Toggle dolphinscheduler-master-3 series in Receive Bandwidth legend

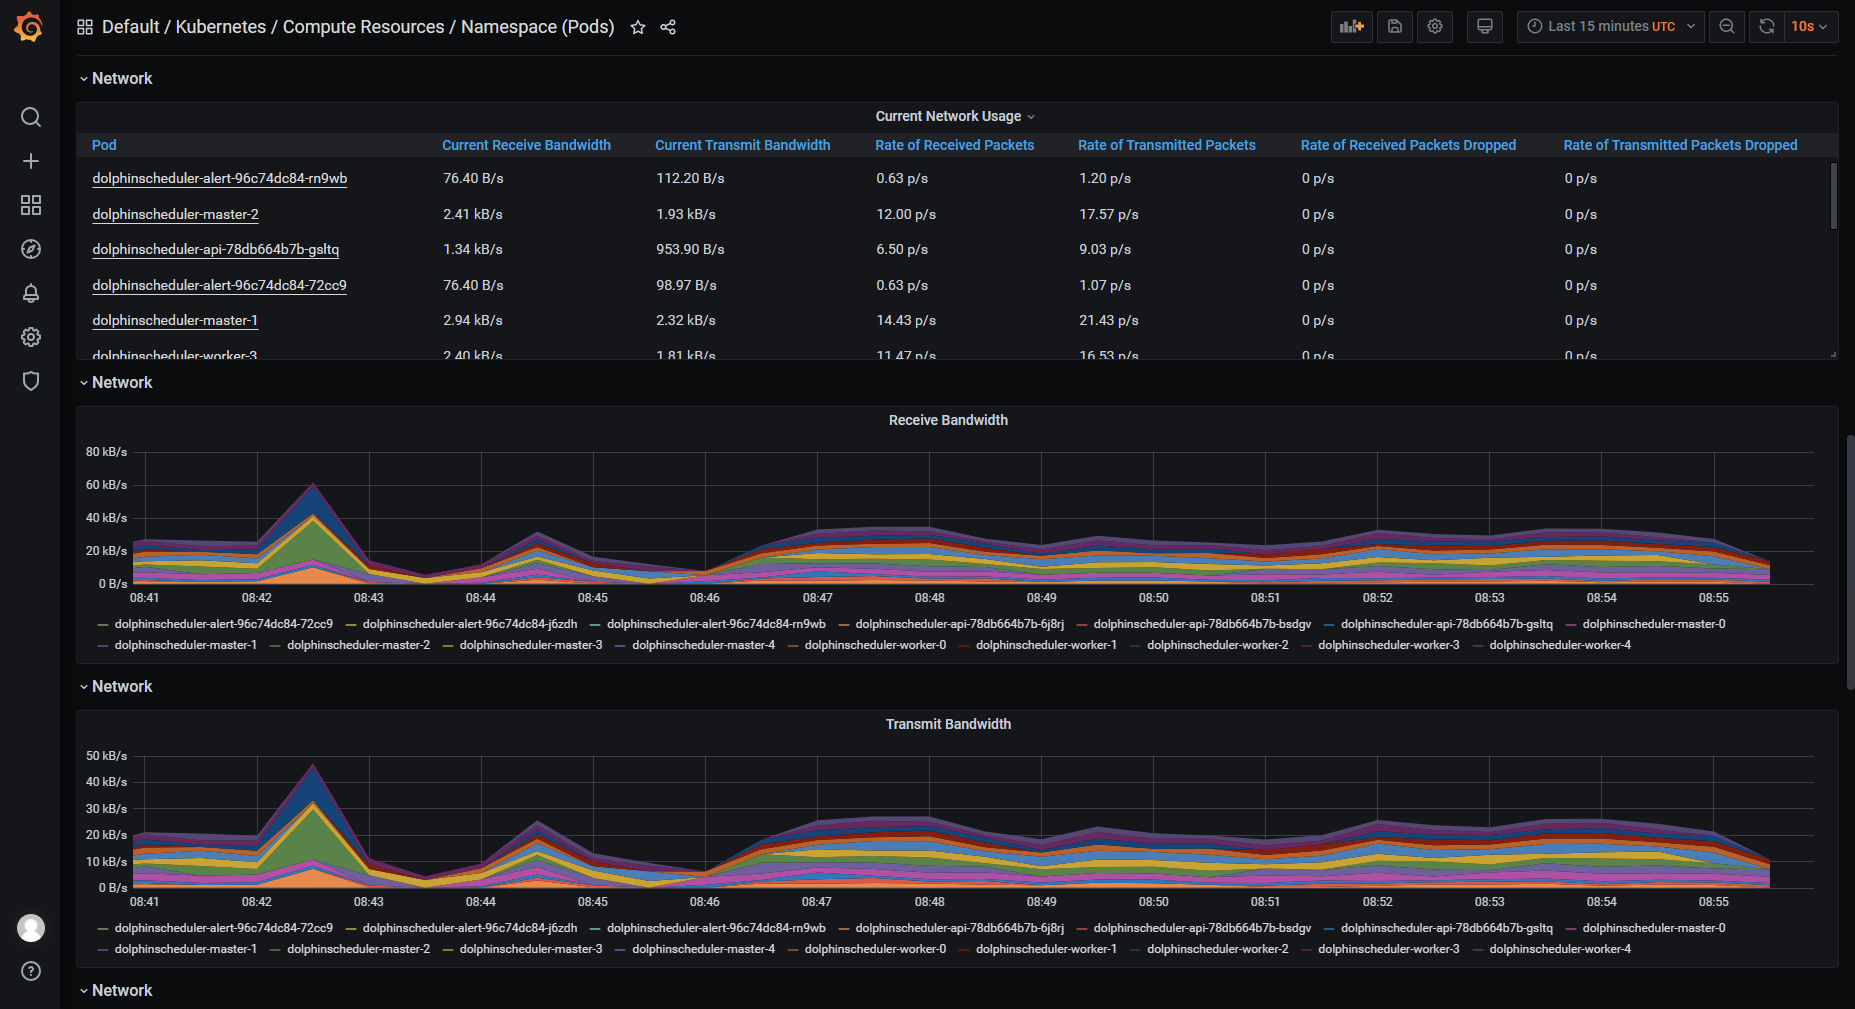(530, 645)
